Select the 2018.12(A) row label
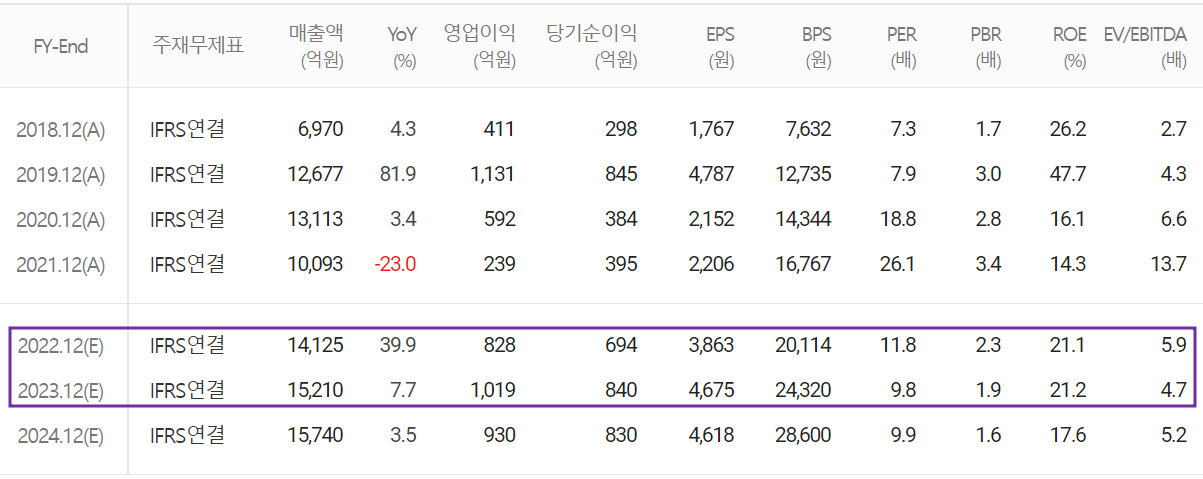Viewport: 1203px width, 479px height. 61,130
